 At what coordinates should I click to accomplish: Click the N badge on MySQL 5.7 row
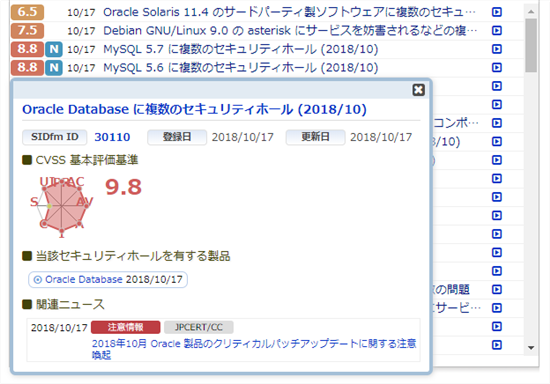click(x=54, y=49)
